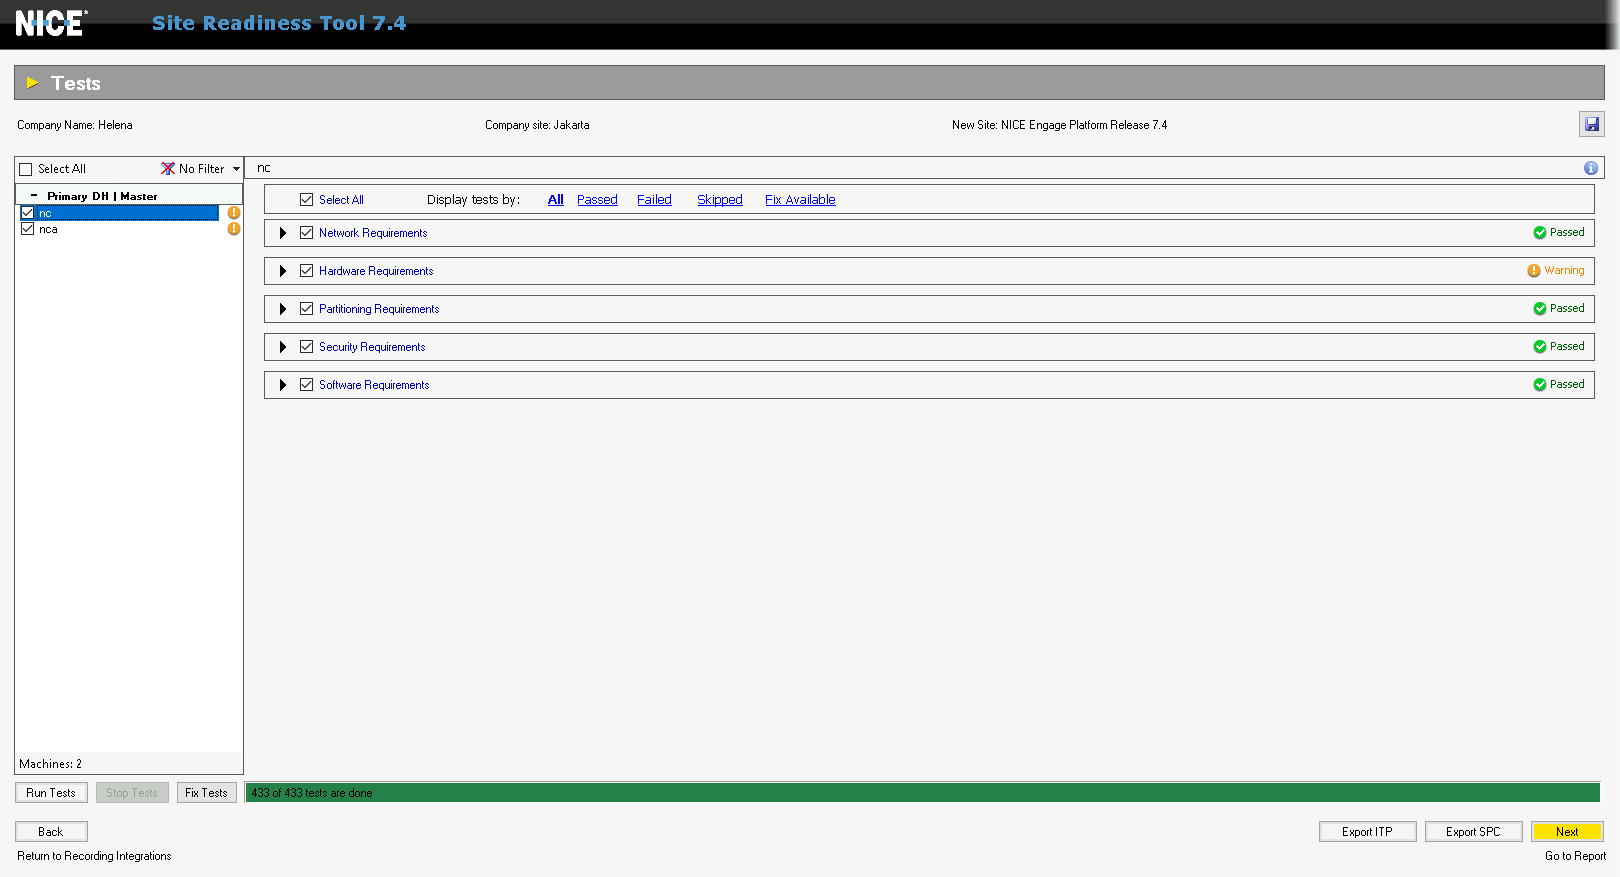Filter tests by Fix Available
1620x877 pixels.
(x=800, y=200)
